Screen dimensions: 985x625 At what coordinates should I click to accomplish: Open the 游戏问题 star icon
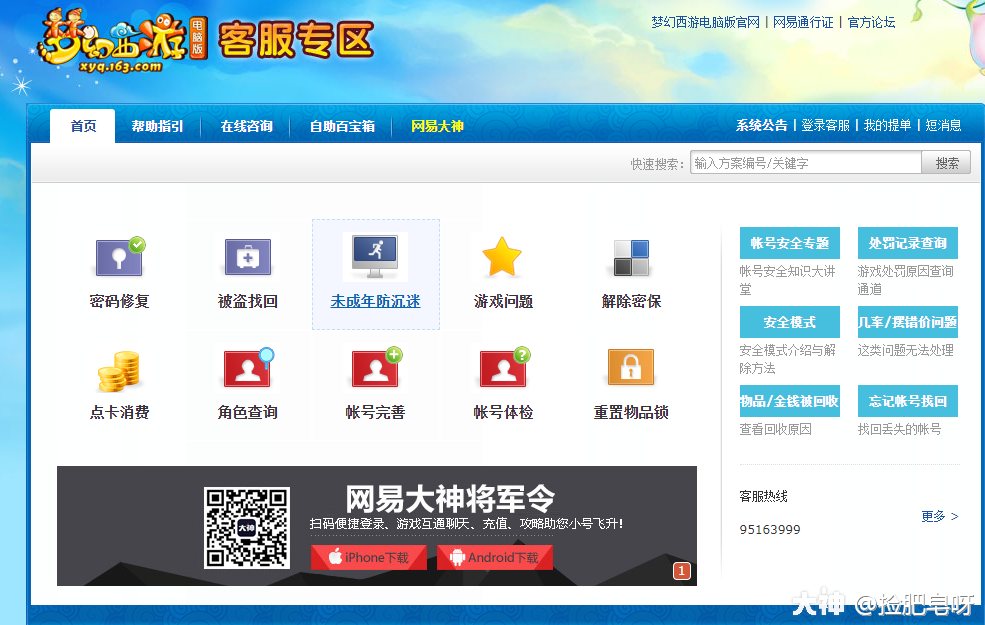tap(502, 256)
